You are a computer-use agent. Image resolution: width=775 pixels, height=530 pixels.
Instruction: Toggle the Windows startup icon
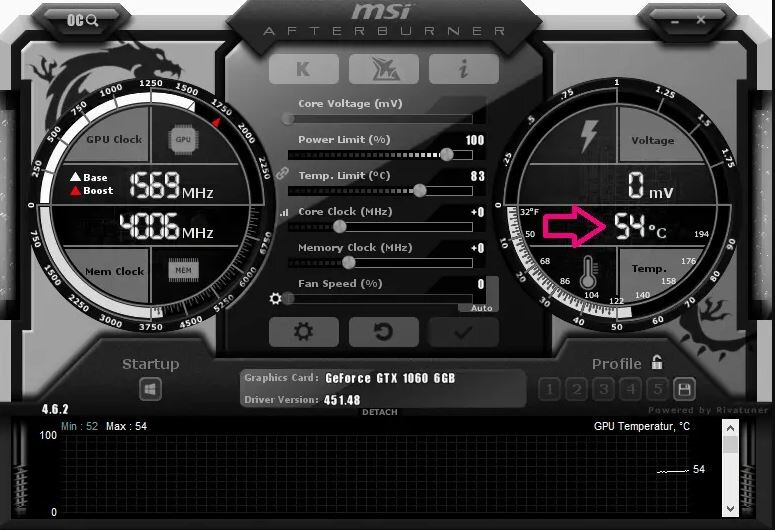(150, 390)
